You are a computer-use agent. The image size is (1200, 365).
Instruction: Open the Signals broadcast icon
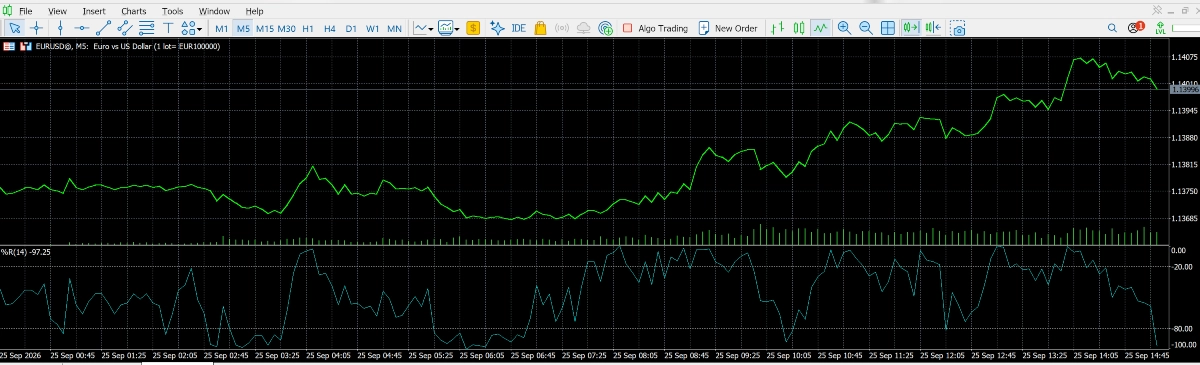(561, 28)
